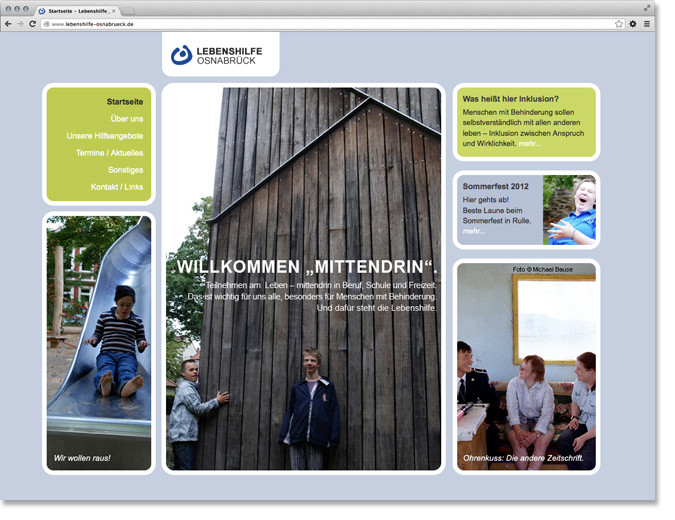Click the 'Ohrenkuss: Die andere Zeitschrift.' caption
The image size is (675, 520).
coord(523,458)
